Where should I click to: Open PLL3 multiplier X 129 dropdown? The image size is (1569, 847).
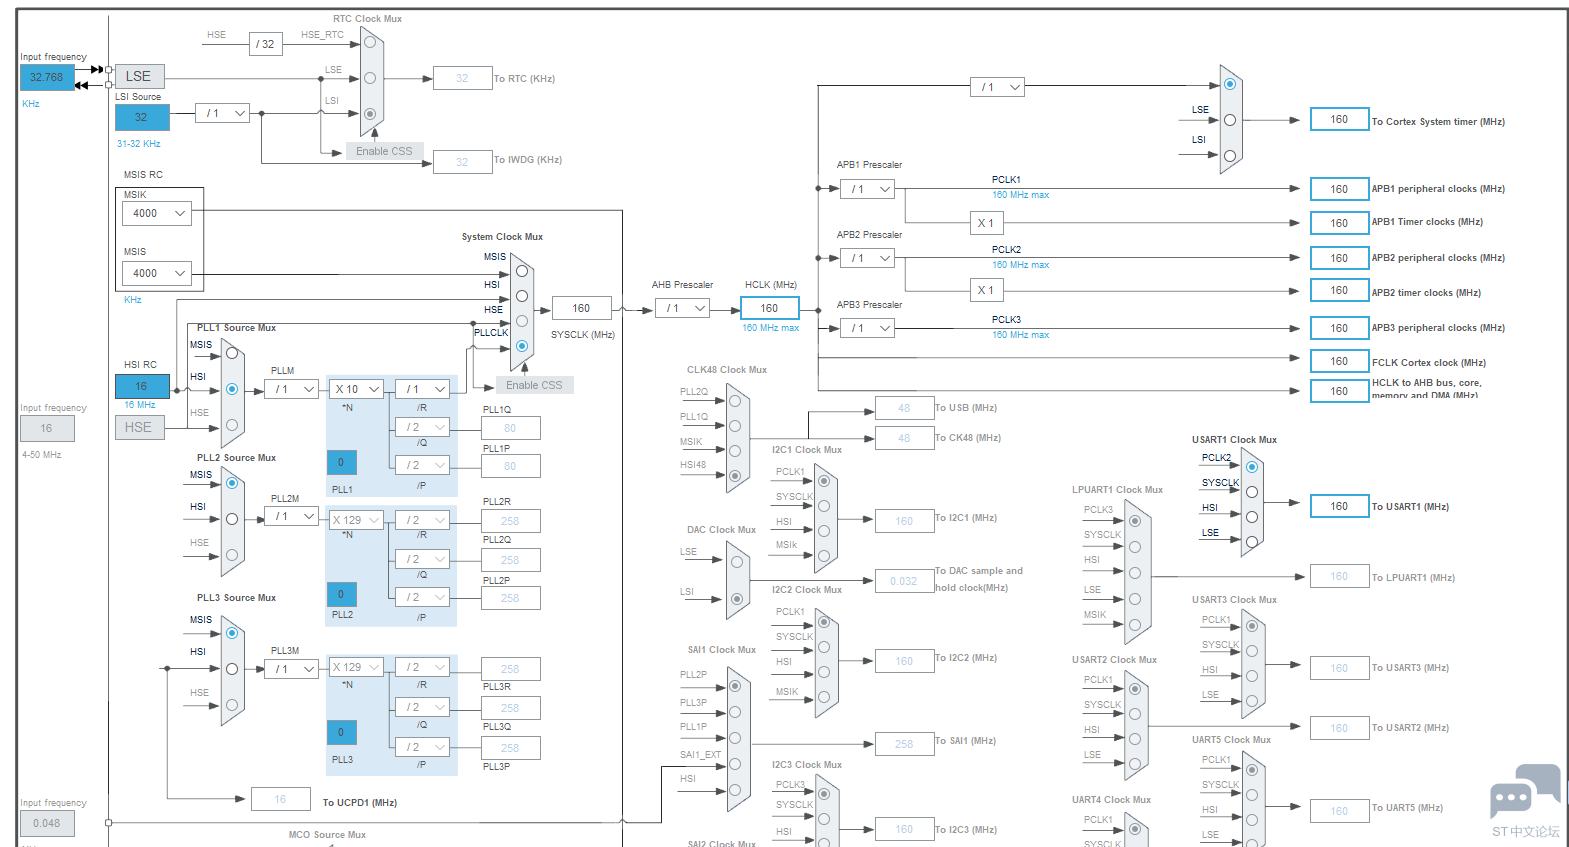357,667
